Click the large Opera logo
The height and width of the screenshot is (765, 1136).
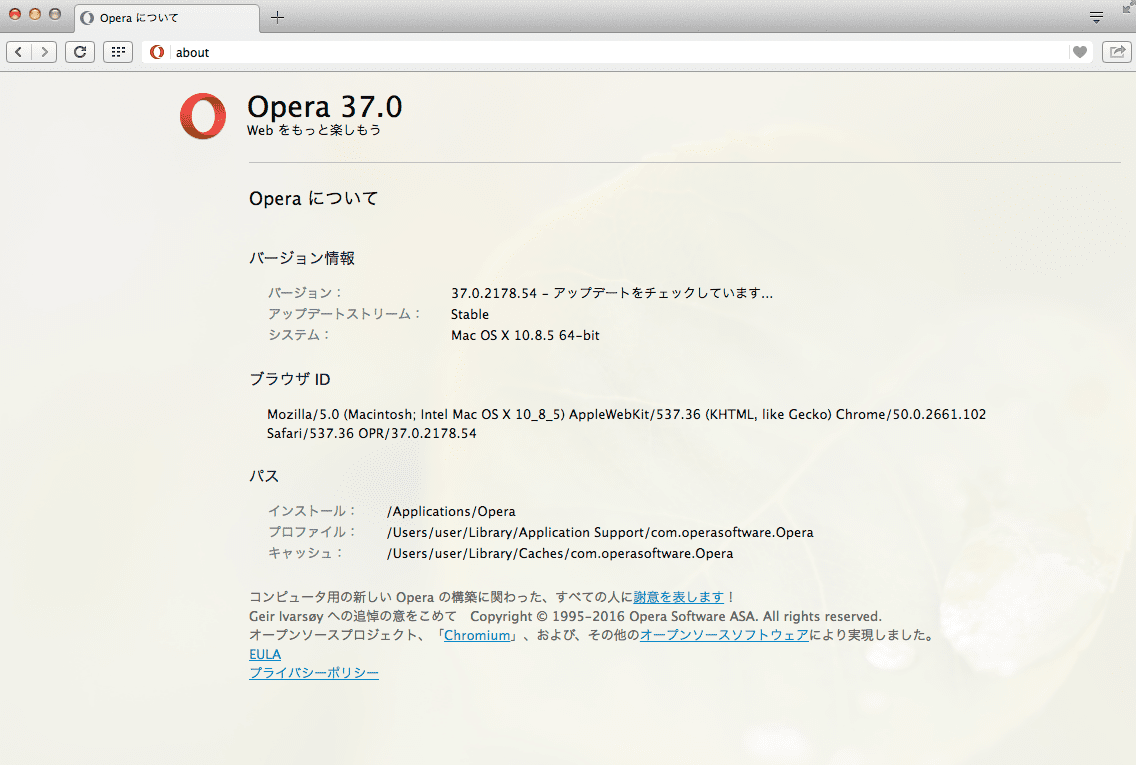203,116
